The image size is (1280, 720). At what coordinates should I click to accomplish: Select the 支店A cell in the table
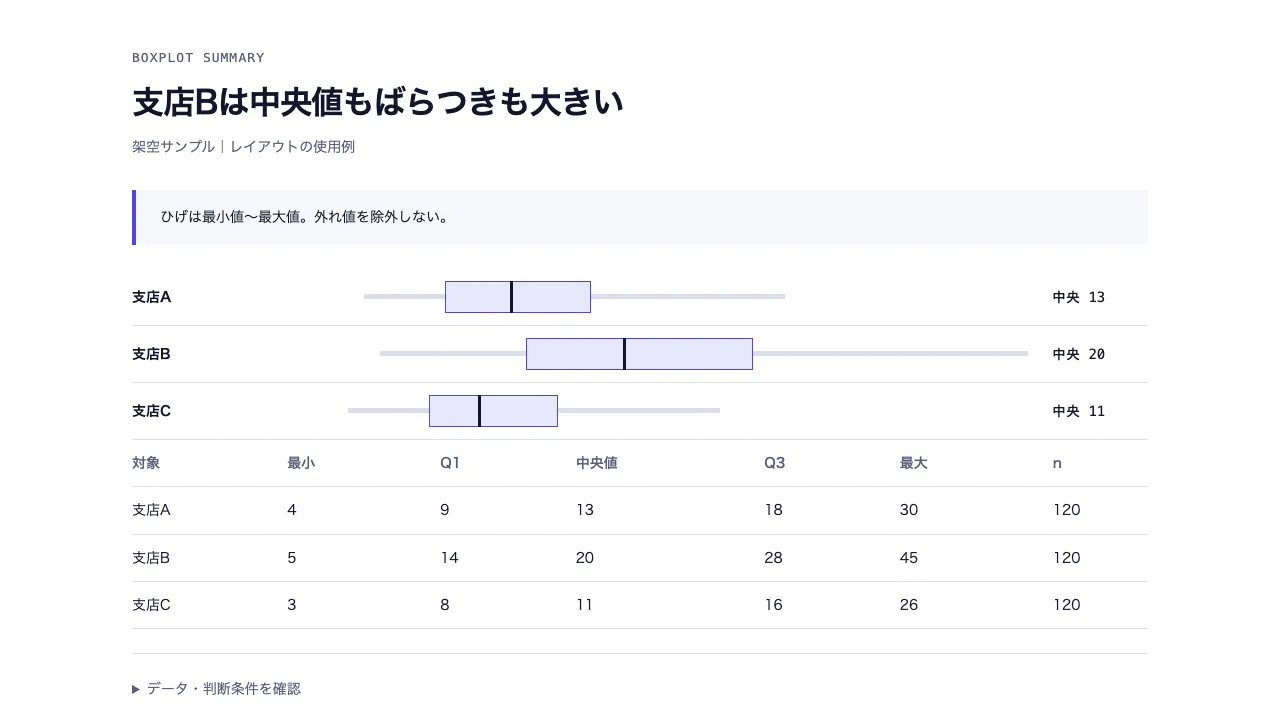152,510
